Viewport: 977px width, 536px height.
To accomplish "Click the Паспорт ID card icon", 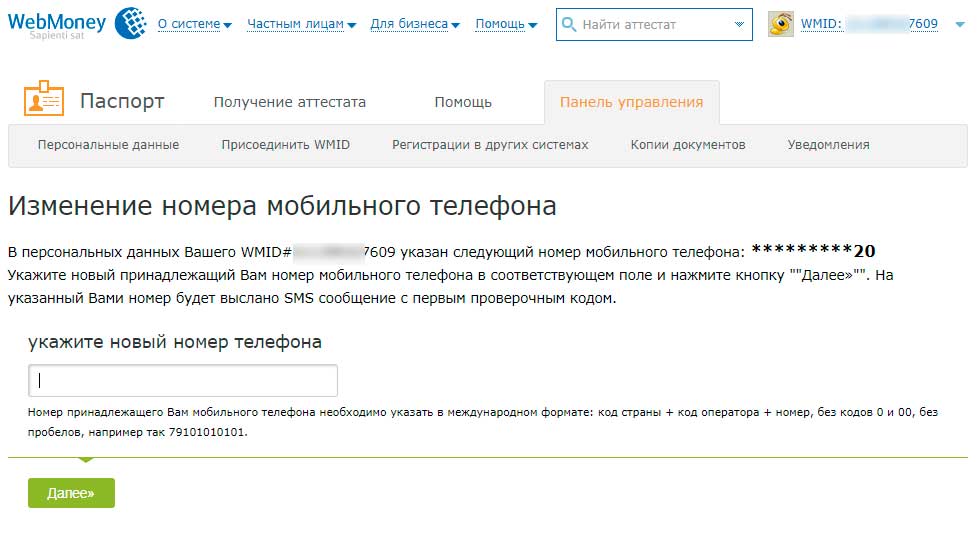I will pos(44,98).
